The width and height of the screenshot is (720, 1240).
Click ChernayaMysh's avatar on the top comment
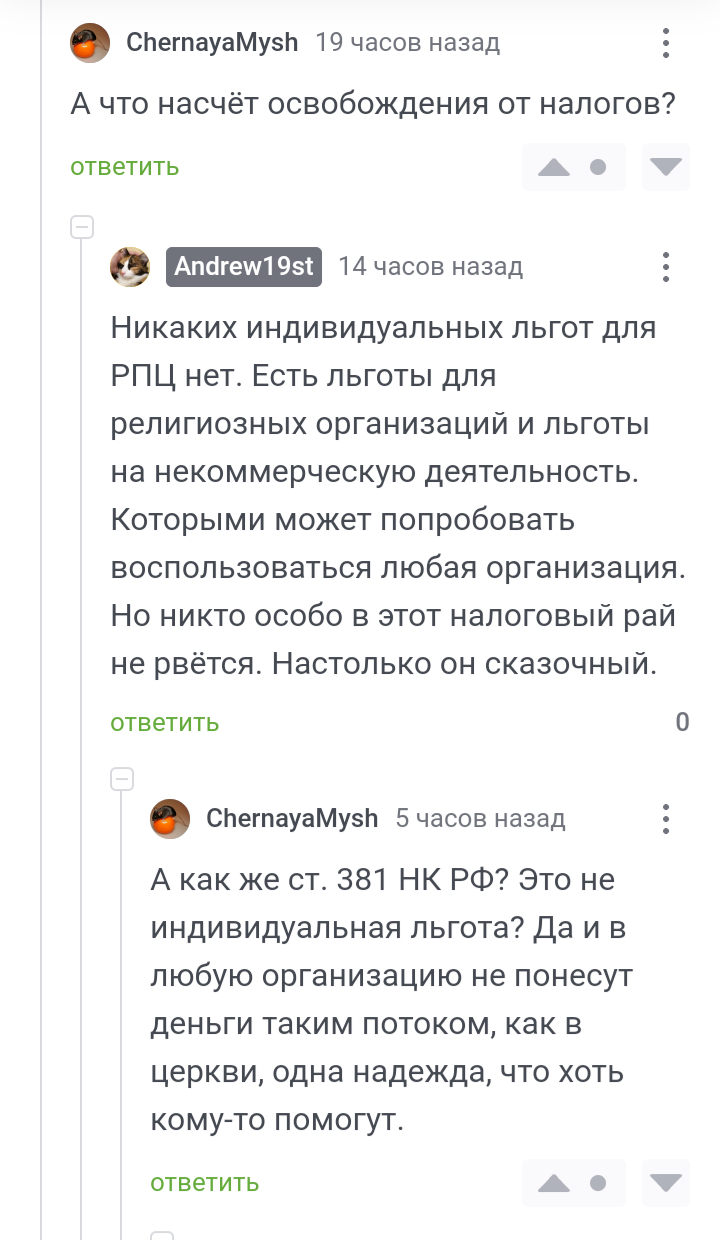click(x=90, y=43)
